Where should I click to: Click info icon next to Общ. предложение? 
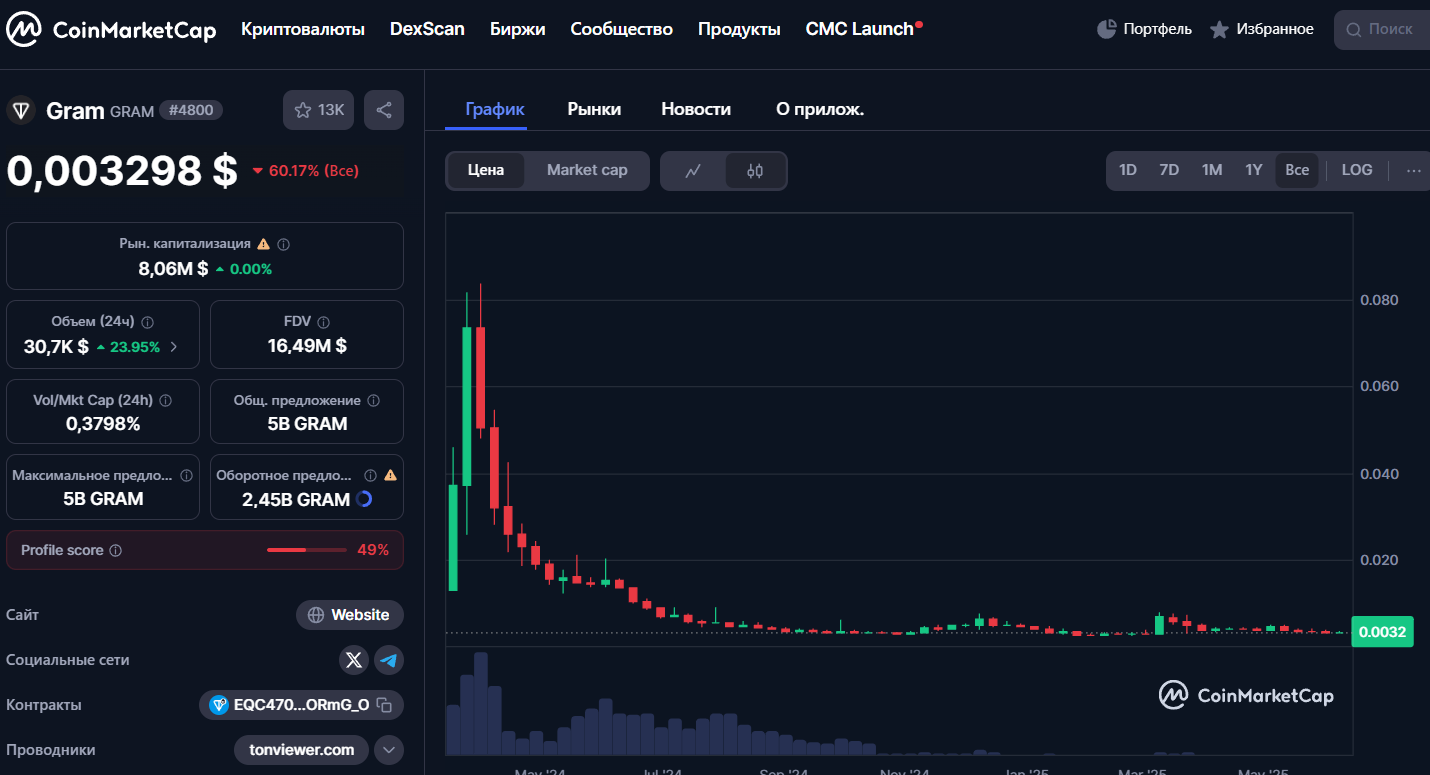pos(374,400)
